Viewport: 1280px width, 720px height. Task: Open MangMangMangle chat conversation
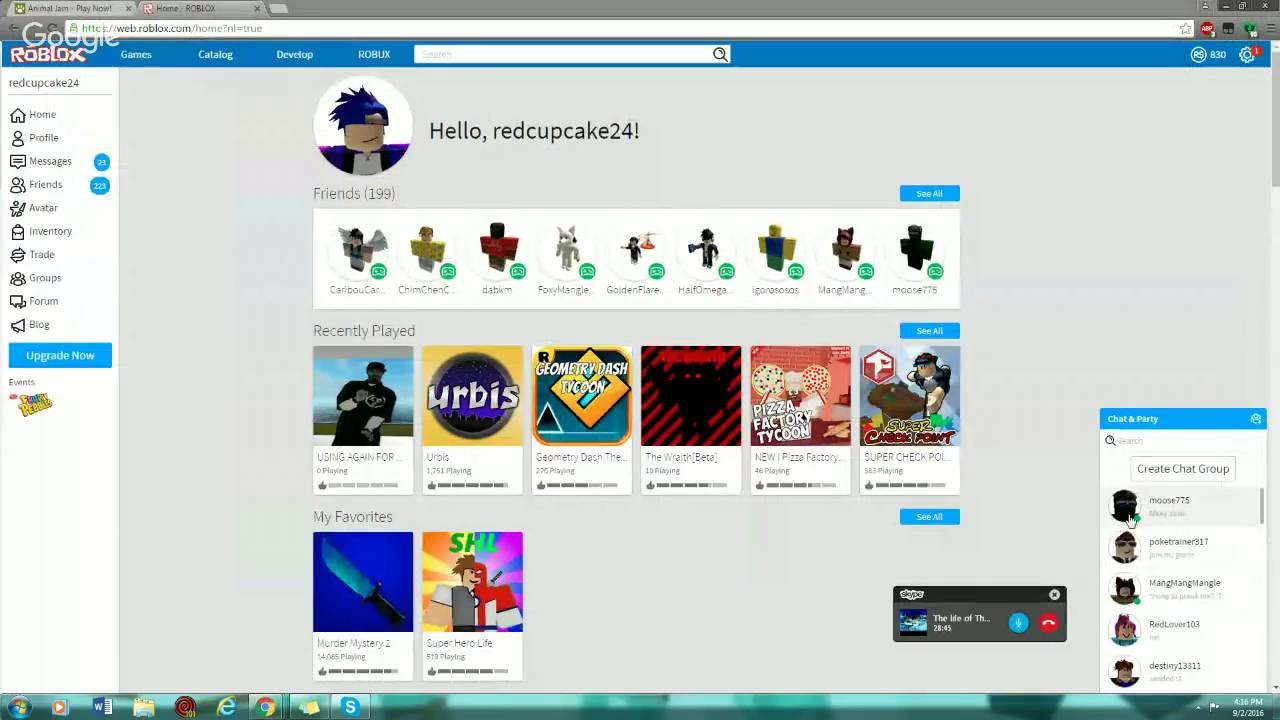[x=1180, y=588]
